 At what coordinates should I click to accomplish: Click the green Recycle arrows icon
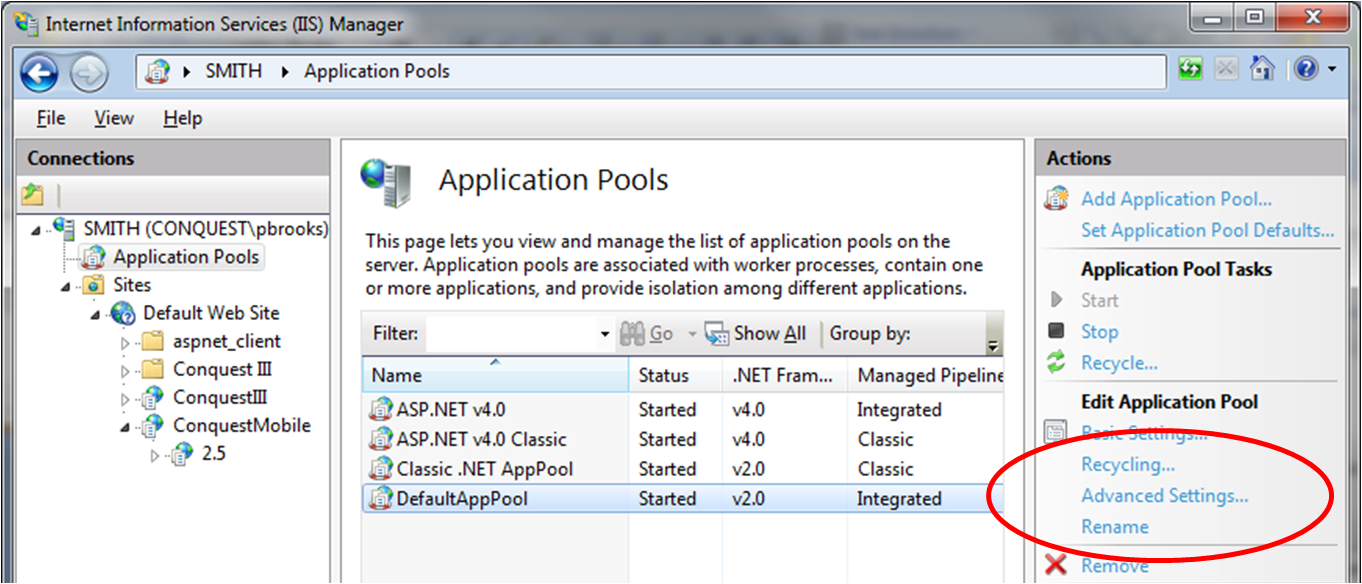click(x=1056, y=363)
